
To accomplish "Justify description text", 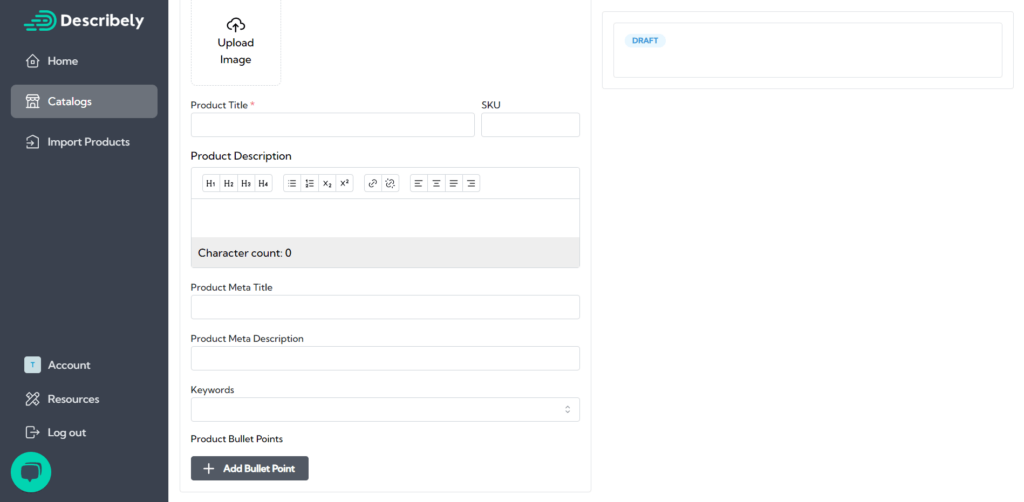I will coord(454,183).
